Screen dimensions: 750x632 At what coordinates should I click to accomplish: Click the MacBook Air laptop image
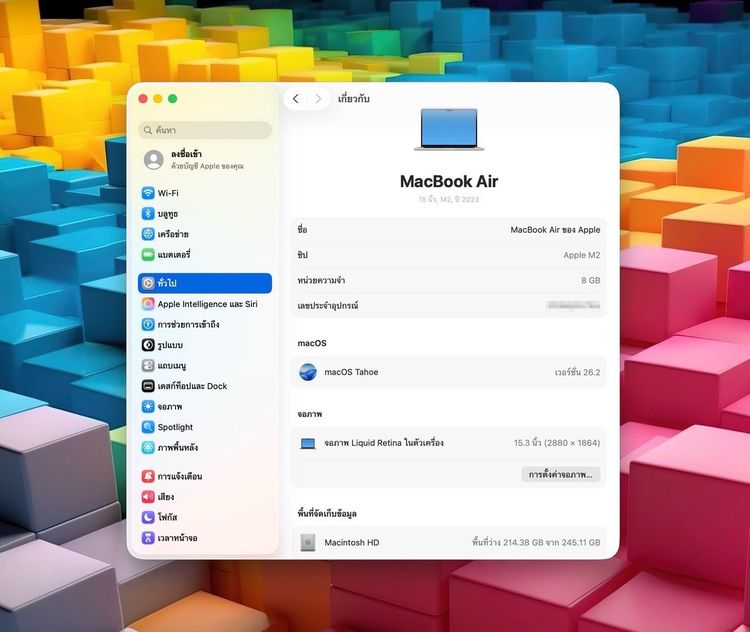tap(449, 130)
